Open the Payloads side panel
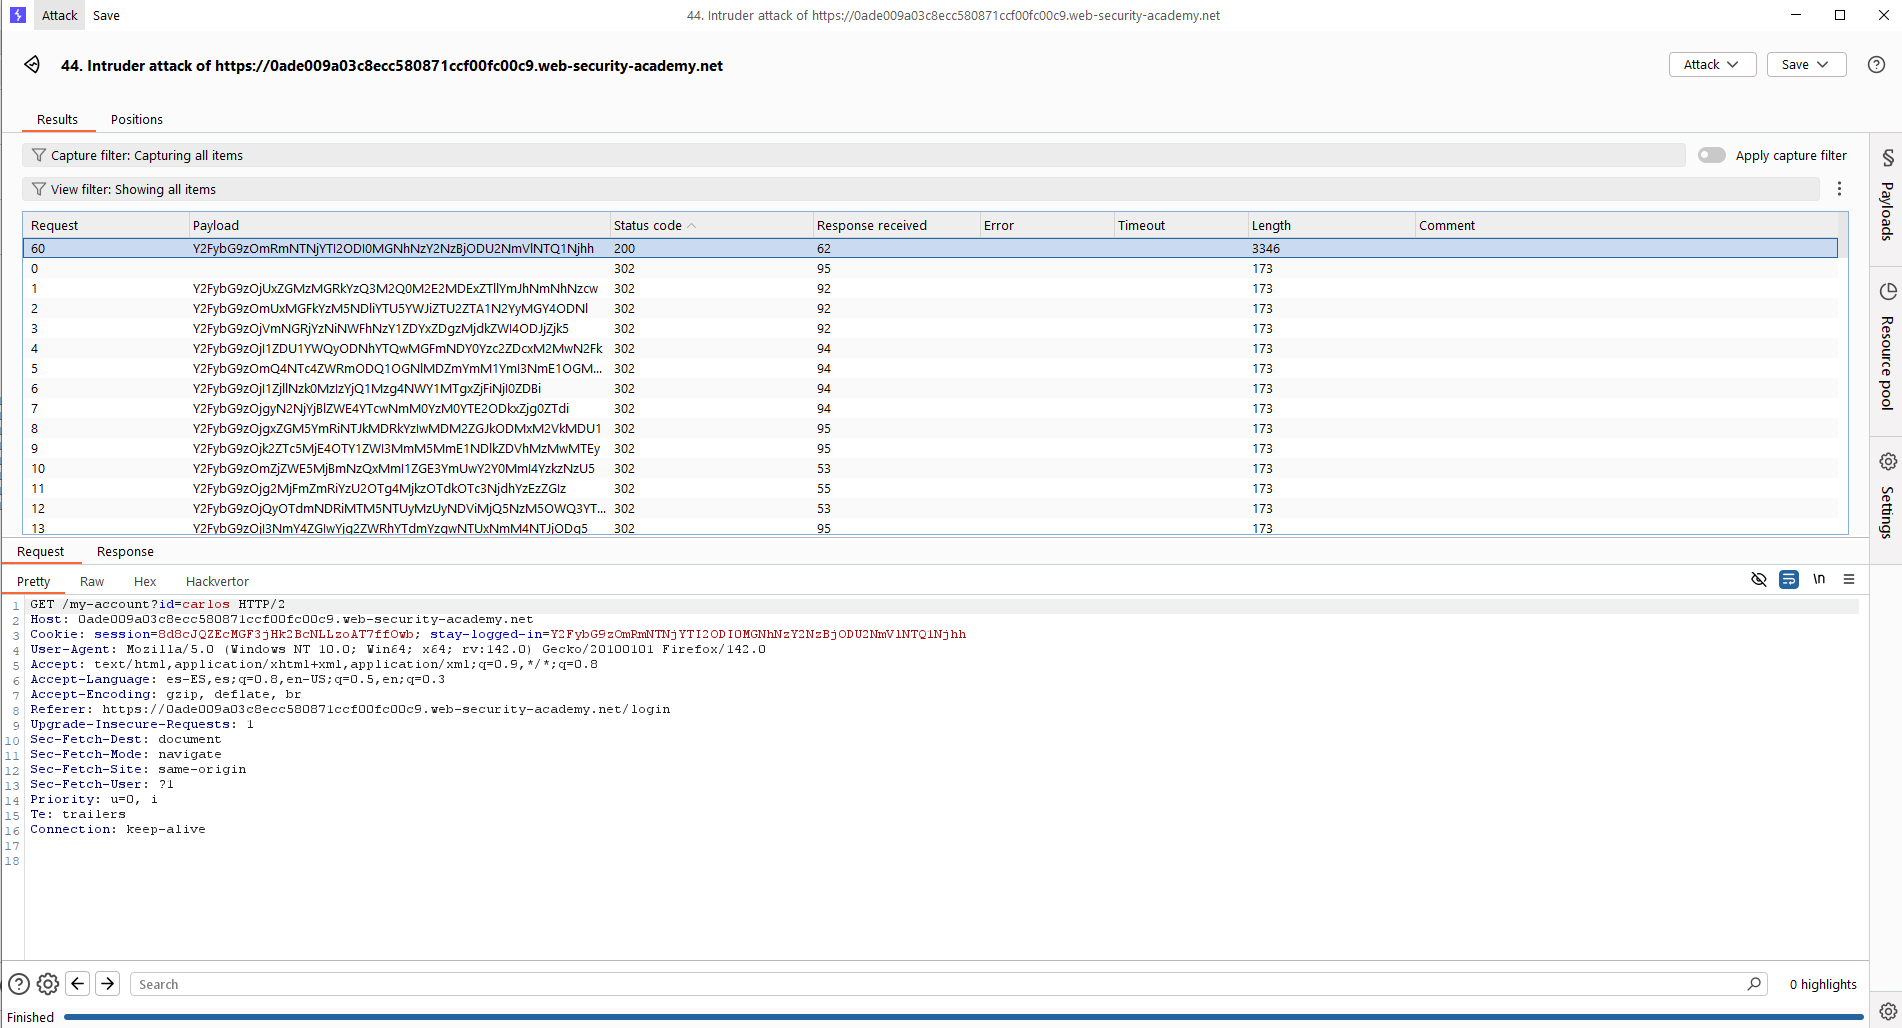Image resolution: width=1902 pixels, height=1028 pixels. [x=1886, y=197]
